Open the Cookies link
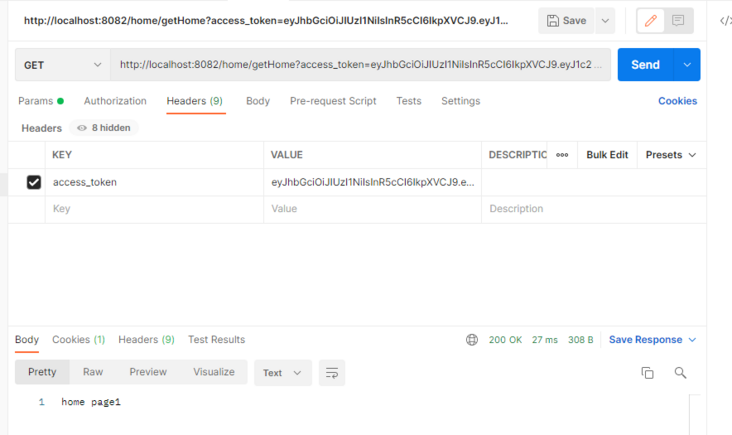732x435 pixels. 677,101
